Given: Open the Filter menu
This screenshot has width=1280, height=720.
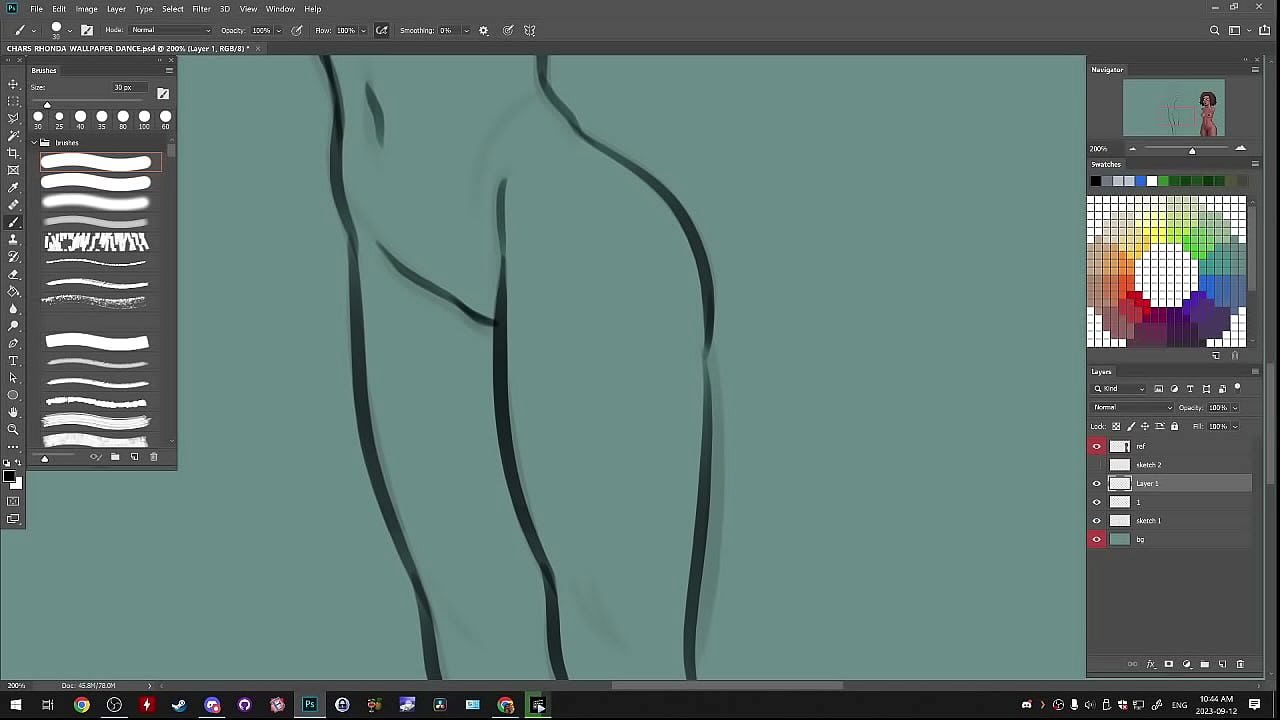Looking at the screenshot, I should tap(201, 9).
